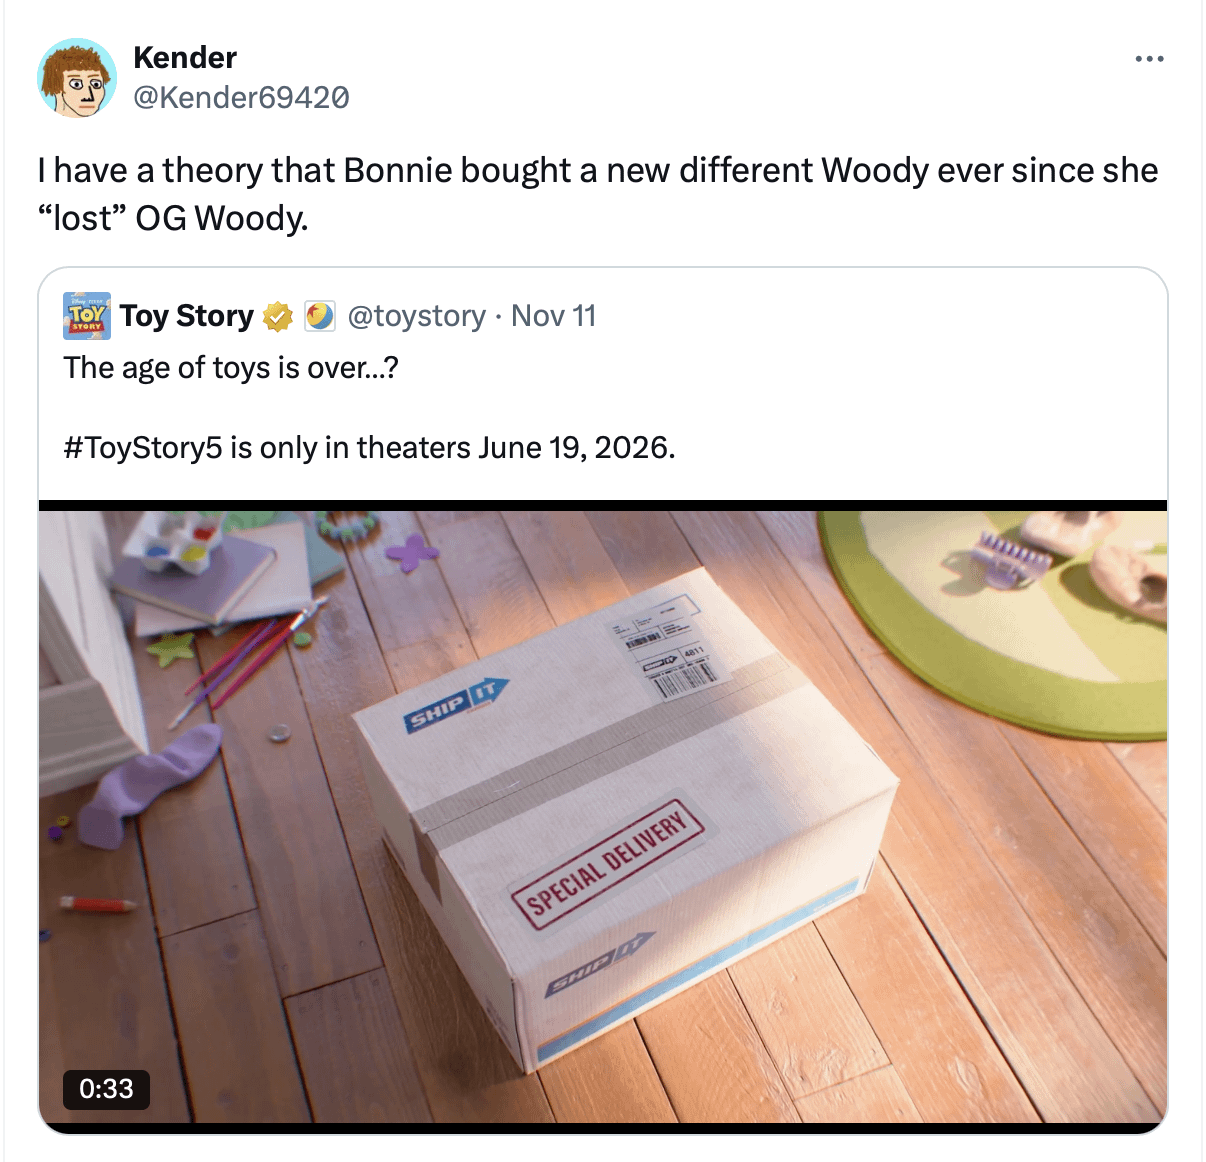Click the blue SHIP IT logo on box top
This screenshot has width=1206, height=1162.
[x=456, y=704]
